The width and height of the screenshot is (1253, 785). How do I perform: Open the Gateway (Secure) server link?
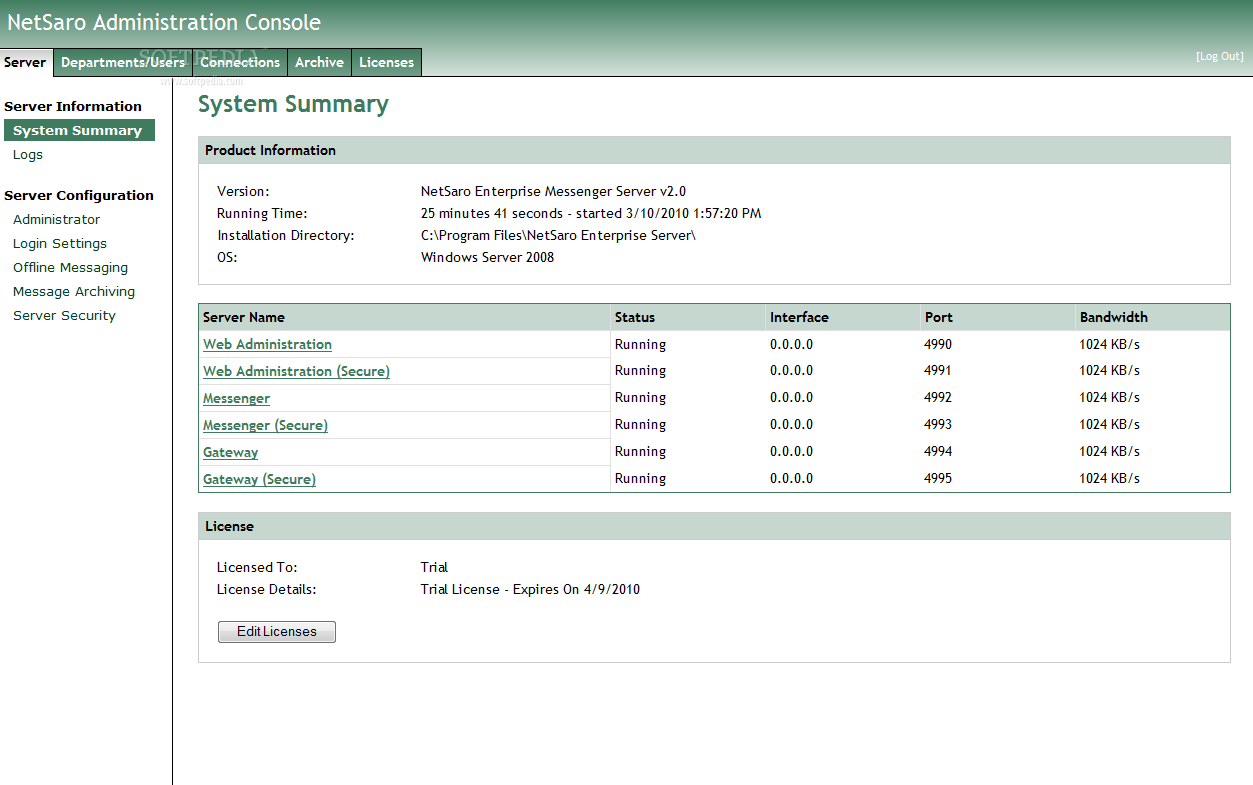(x=259, y=479)
